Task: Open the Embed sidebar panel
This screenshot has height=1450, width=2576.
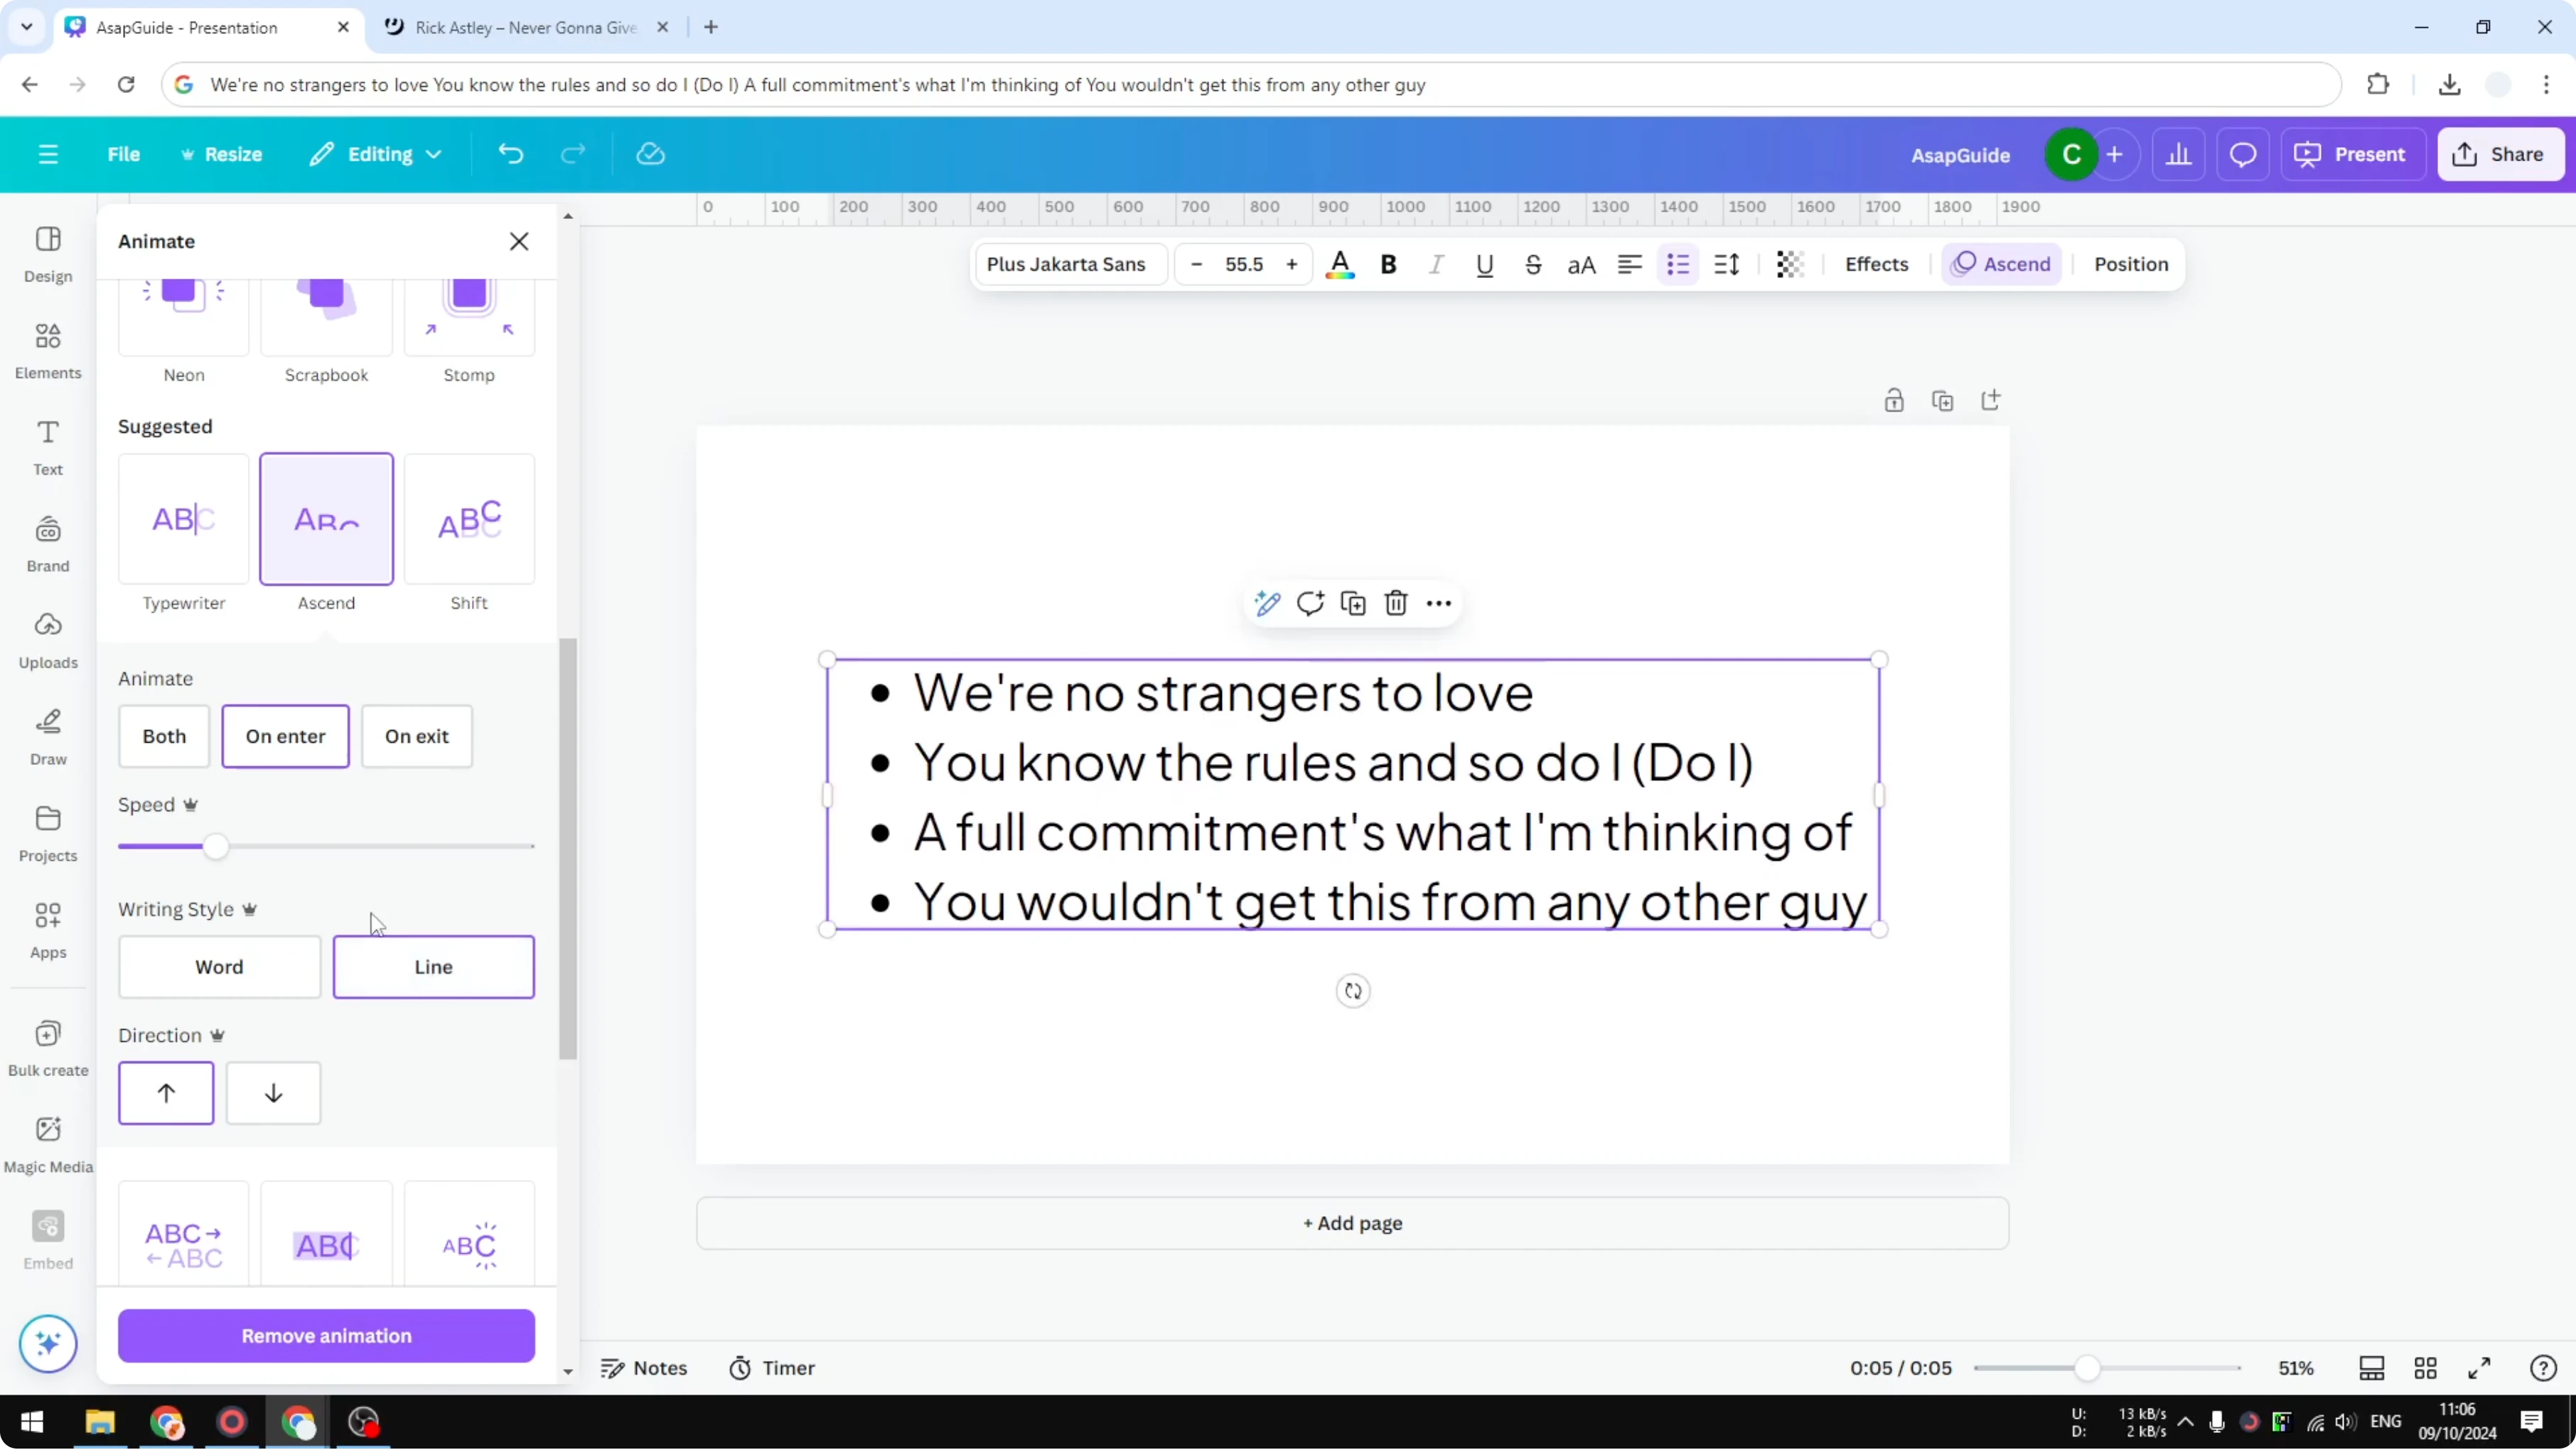Action: 48,1242
